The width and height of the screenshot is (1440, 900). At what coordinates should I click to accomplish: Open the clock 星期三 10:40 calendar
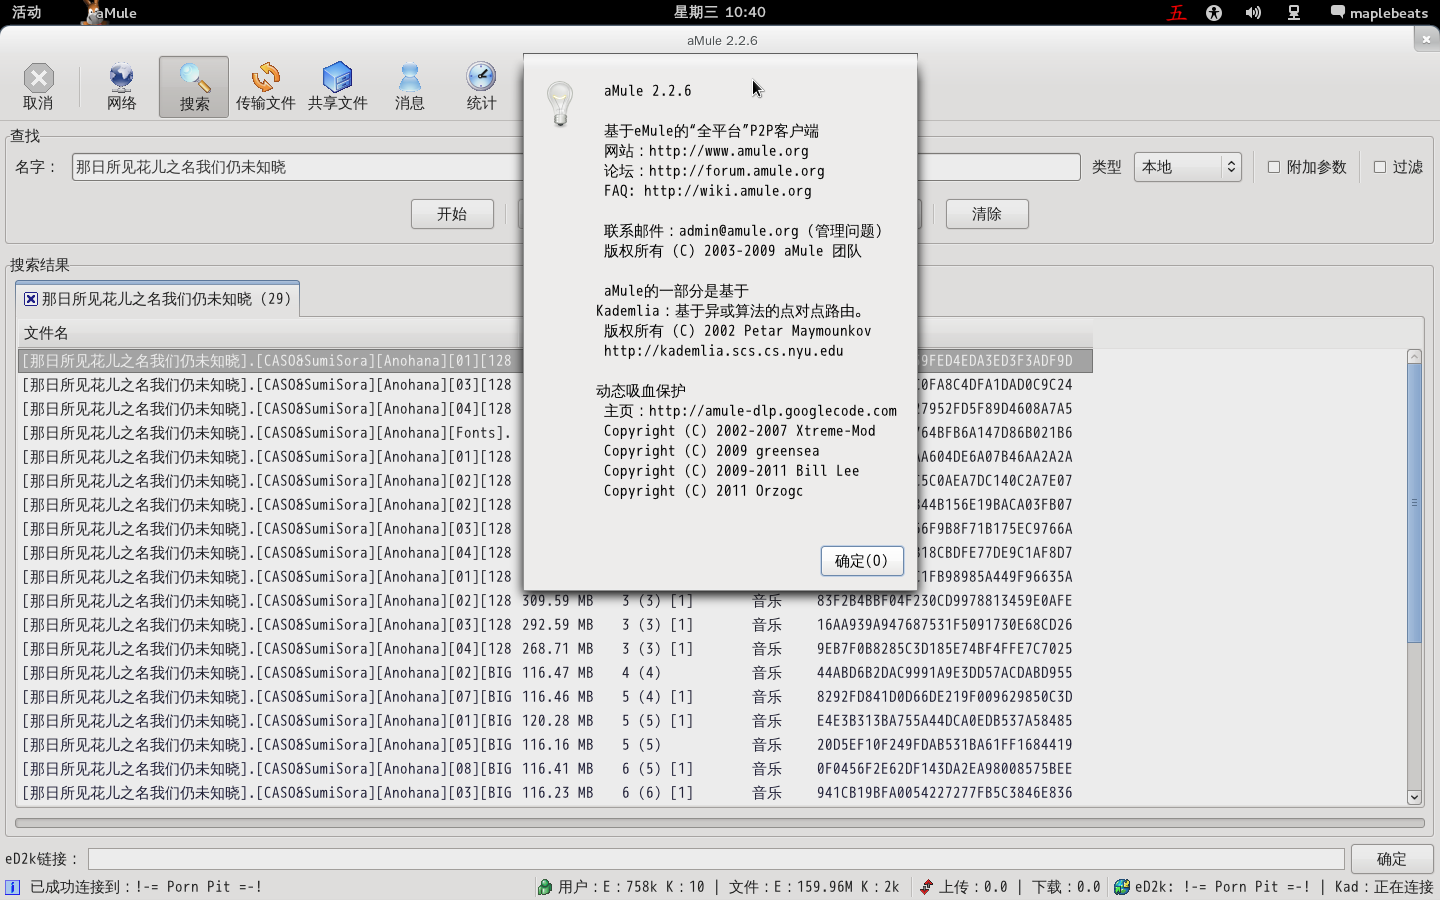coord(719,12)
